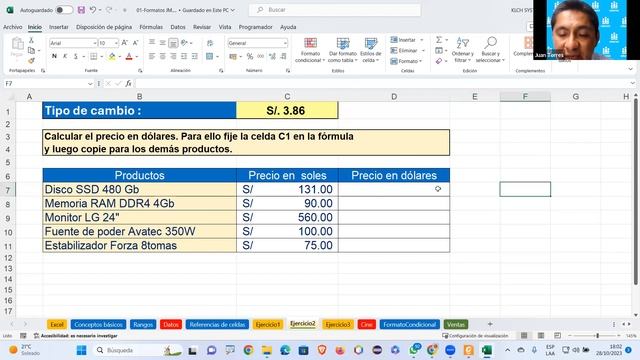Open the font name dropdown (Arial)
This screenshot has height=360, width=640.
point(95,43)
